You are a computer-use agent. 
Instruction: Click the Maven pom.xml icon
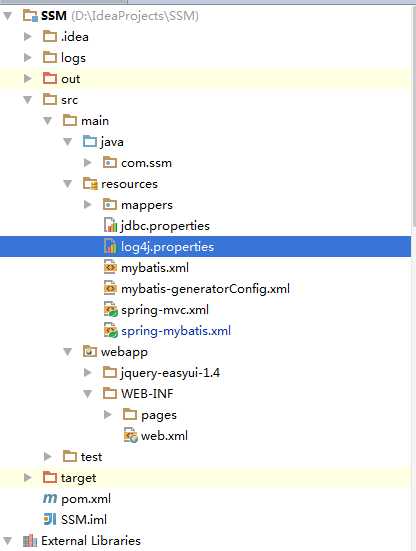(x=50, y=499)
